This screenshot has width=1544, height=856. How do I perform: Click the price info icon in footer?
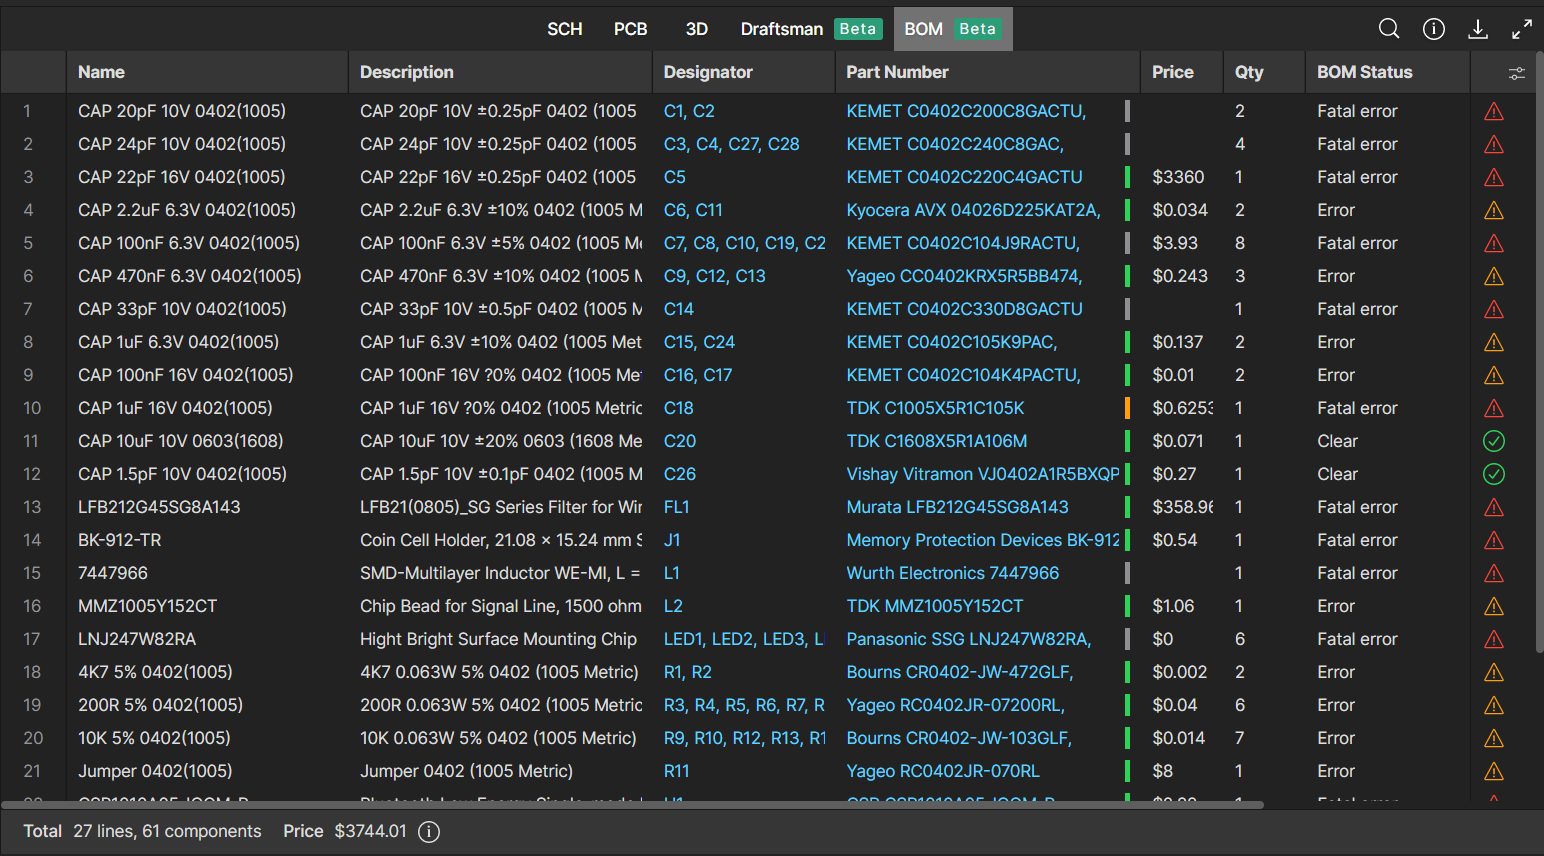[x=429, y=832]
